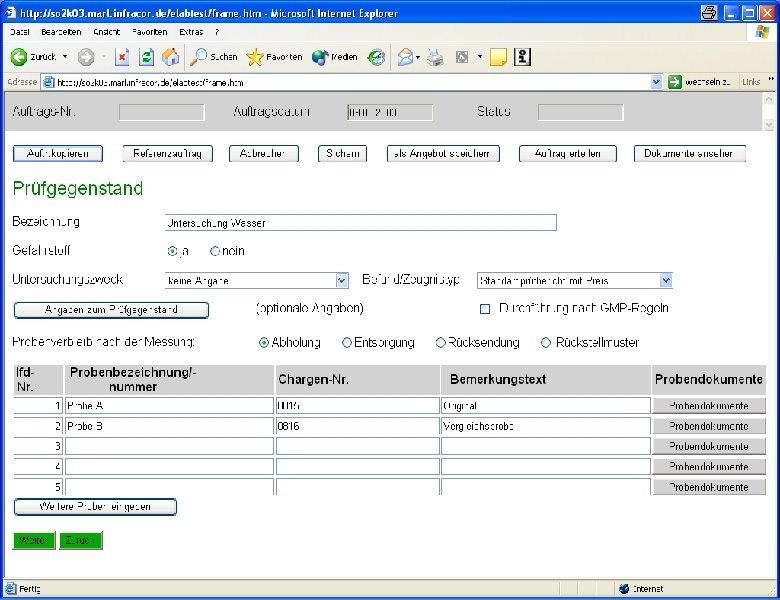Click the research info icon in toolbar

coord(522,57)
